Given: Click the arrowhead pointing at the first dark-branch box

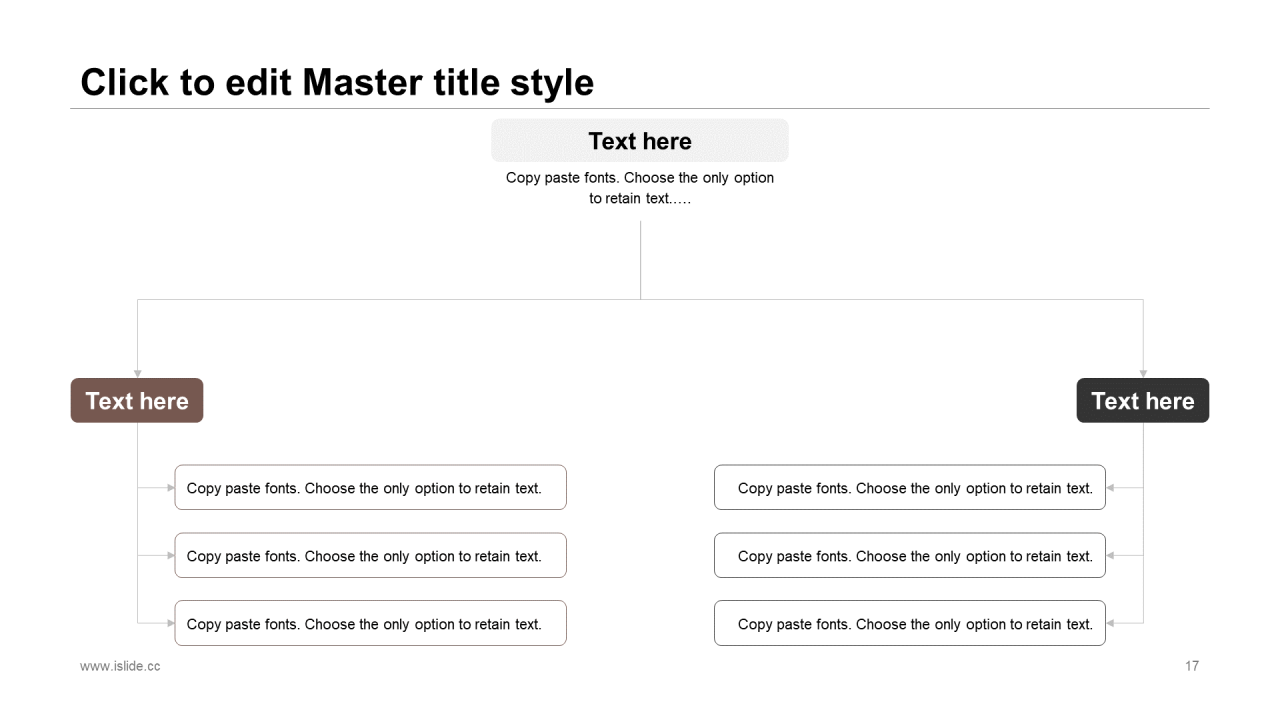Looking at the screenshot, I should 1110,488.
